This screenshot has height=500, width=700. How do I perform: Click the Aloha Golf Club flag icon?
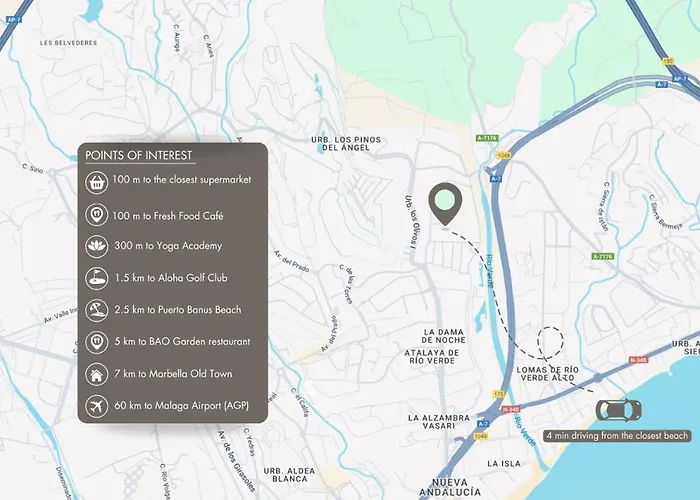coord(97,277)
